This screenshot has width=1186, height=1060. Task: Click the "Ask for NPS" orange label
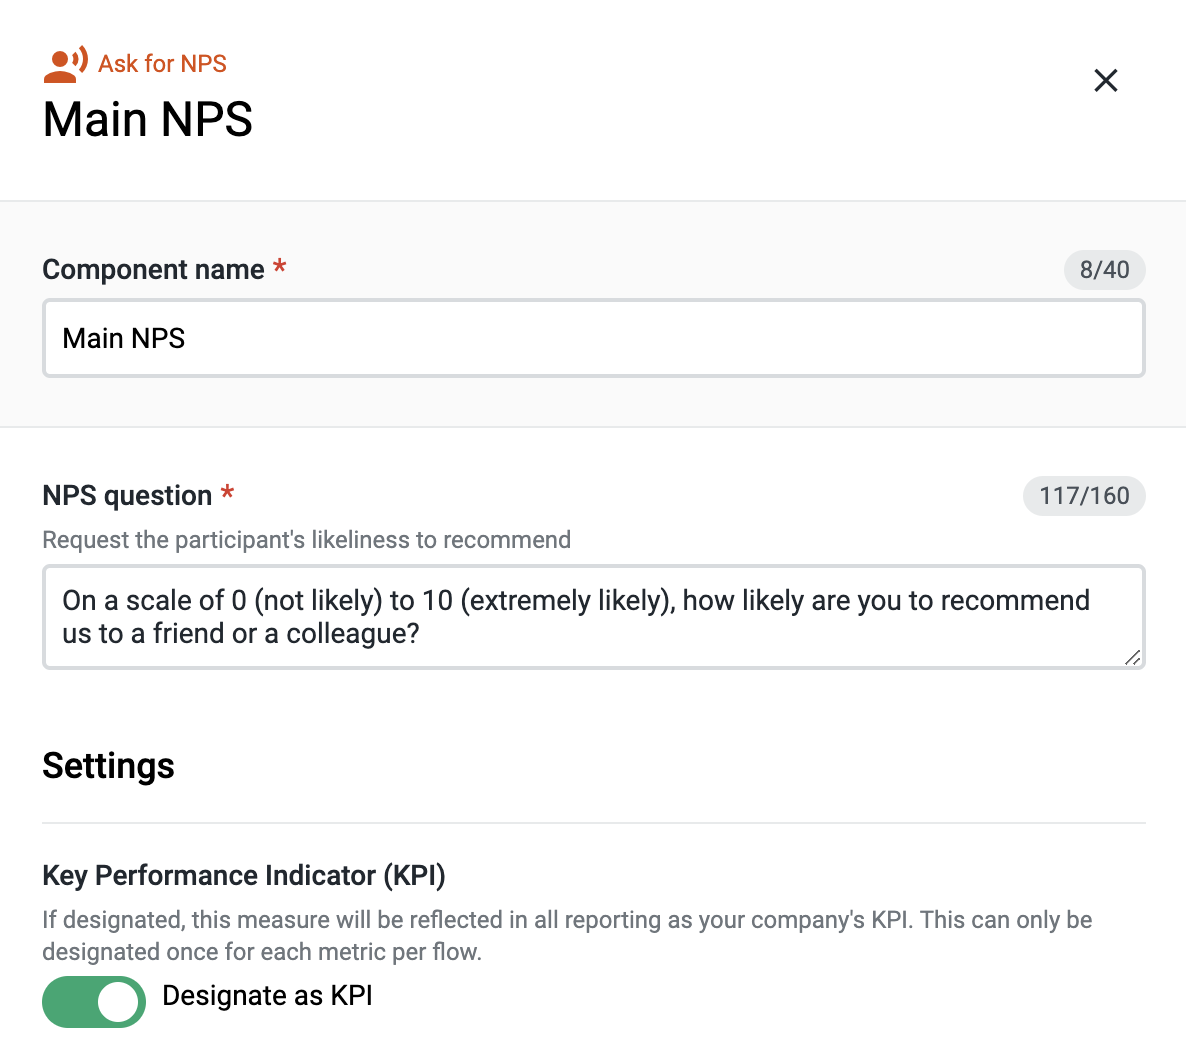point(162,64)
